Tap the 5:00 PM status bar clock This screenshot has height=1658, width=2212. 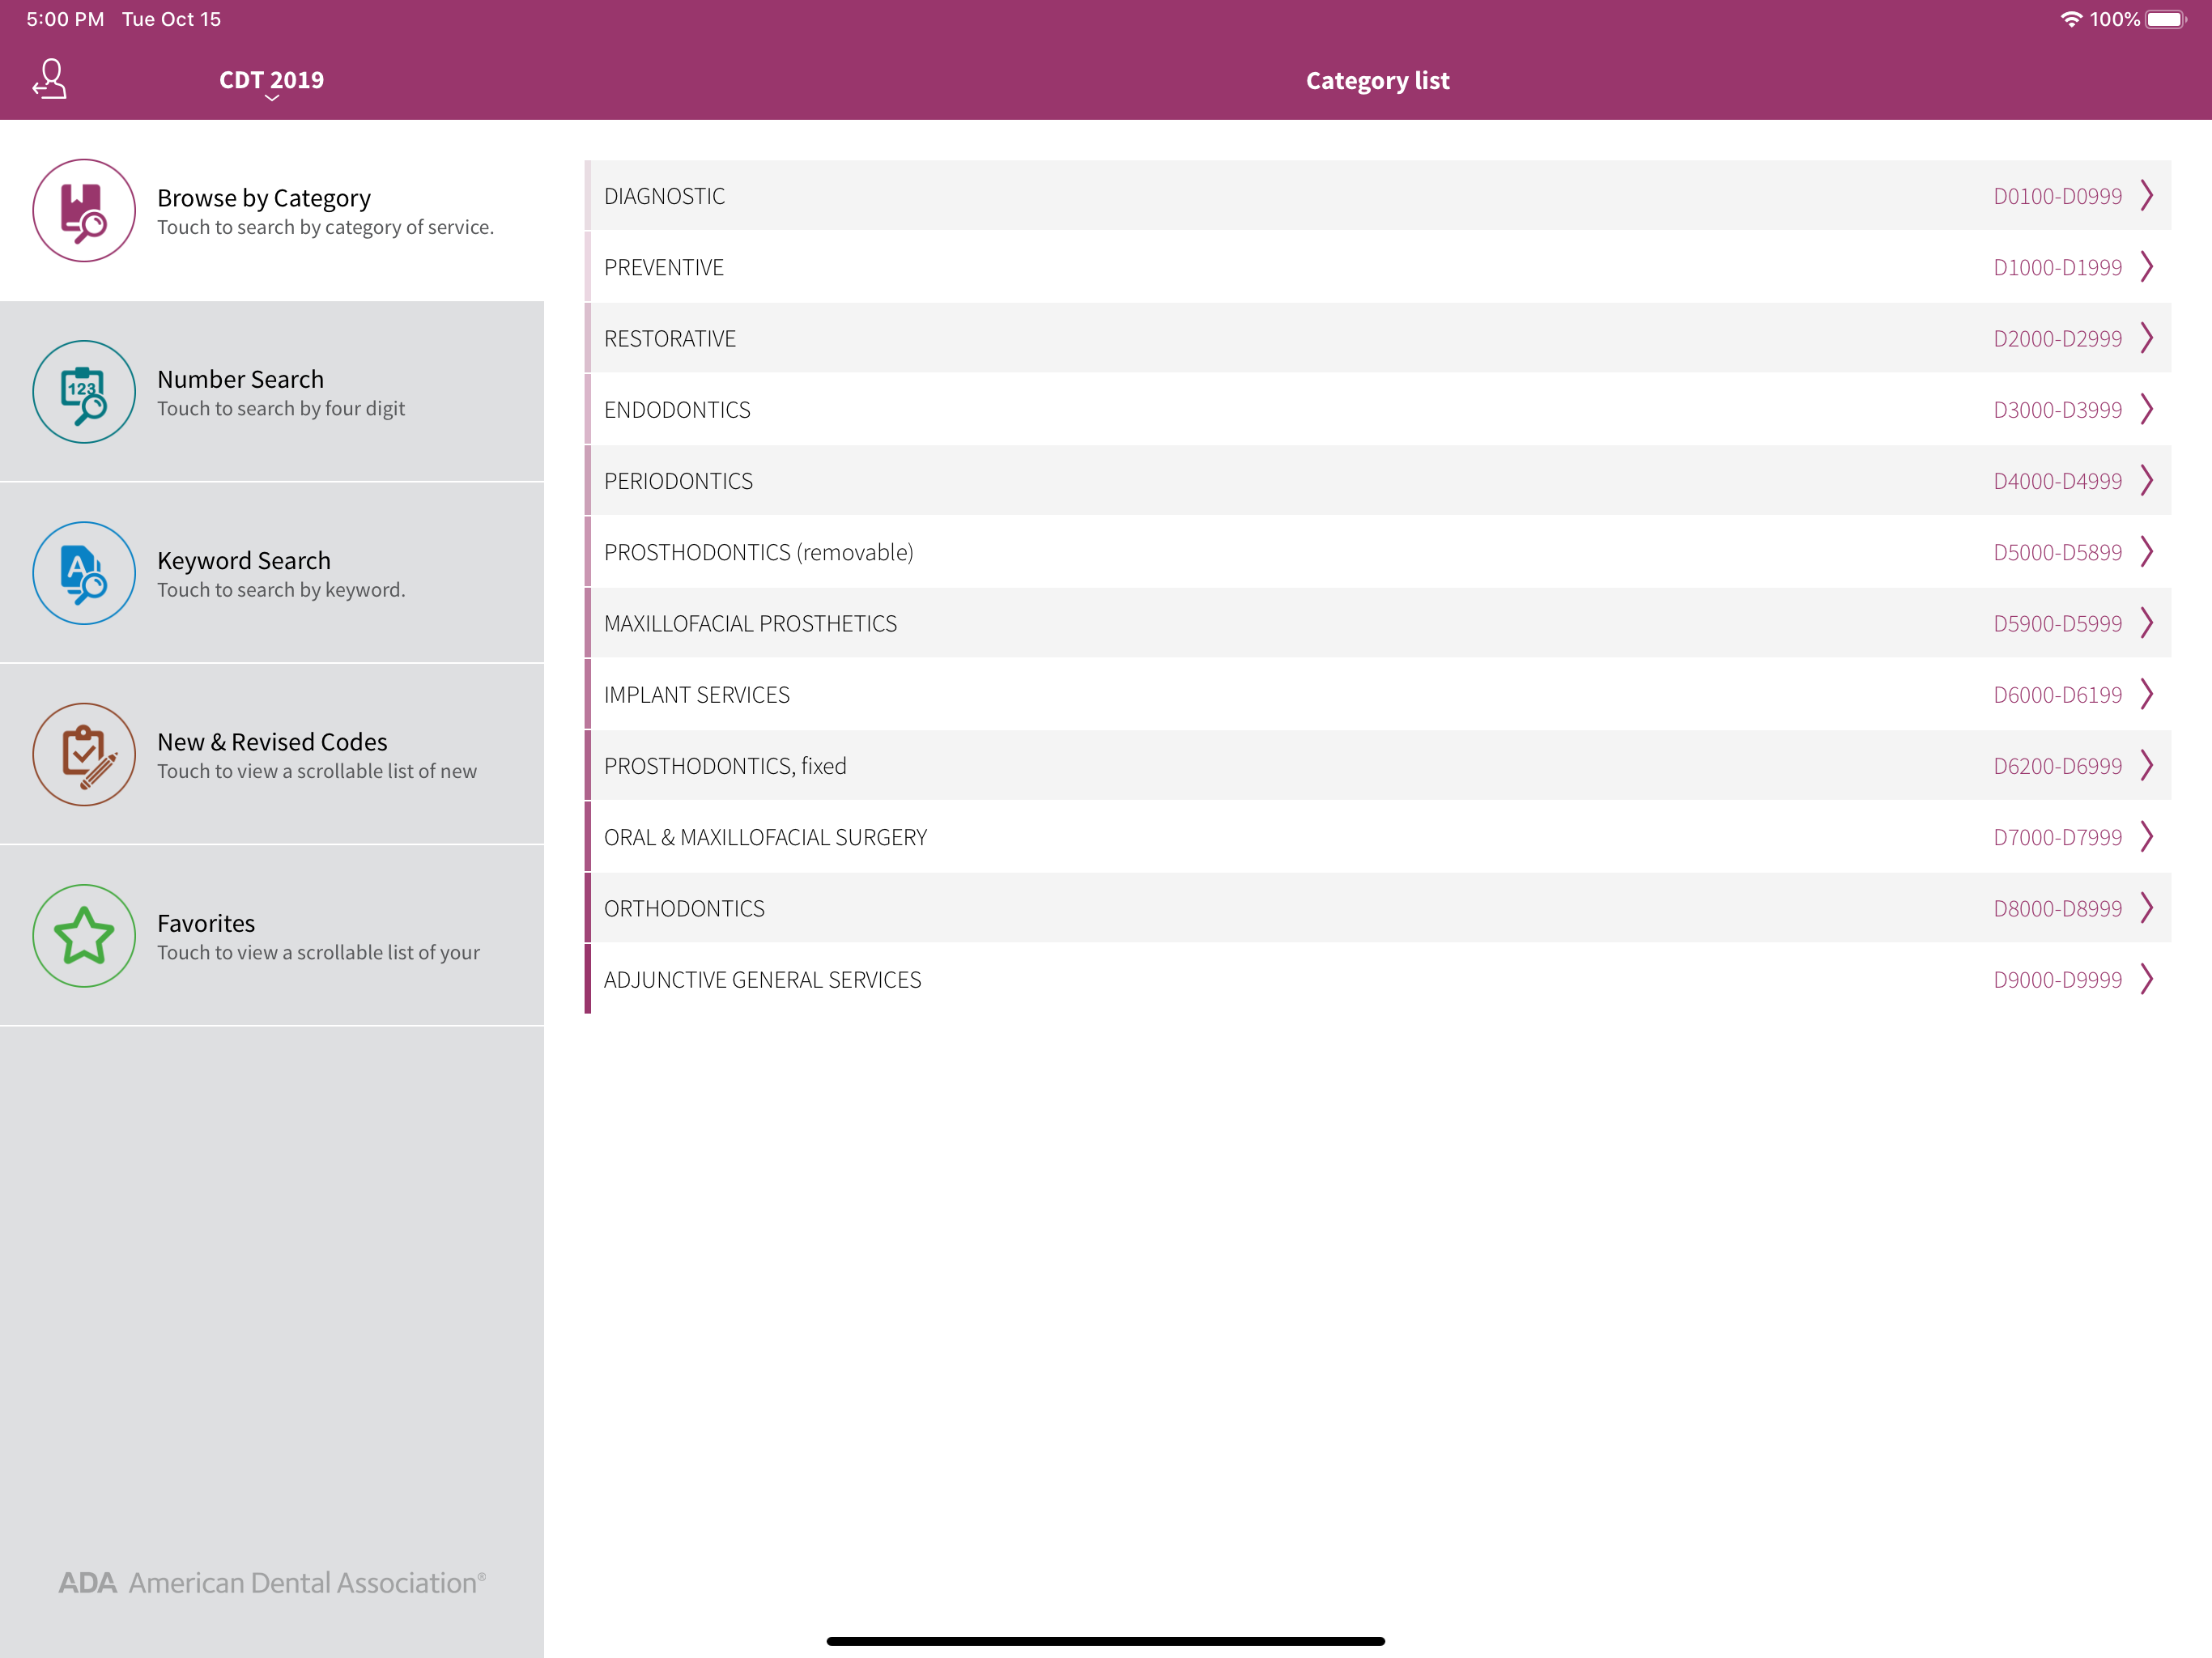pos(65,19)
